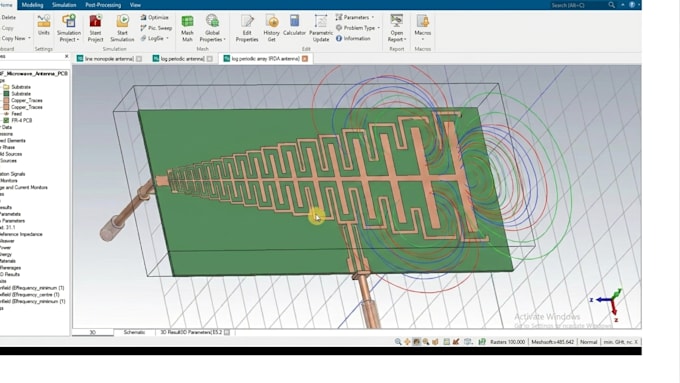680x383 pixels.
Task: Switch to the Schematic tab
Action: point(134,332)
